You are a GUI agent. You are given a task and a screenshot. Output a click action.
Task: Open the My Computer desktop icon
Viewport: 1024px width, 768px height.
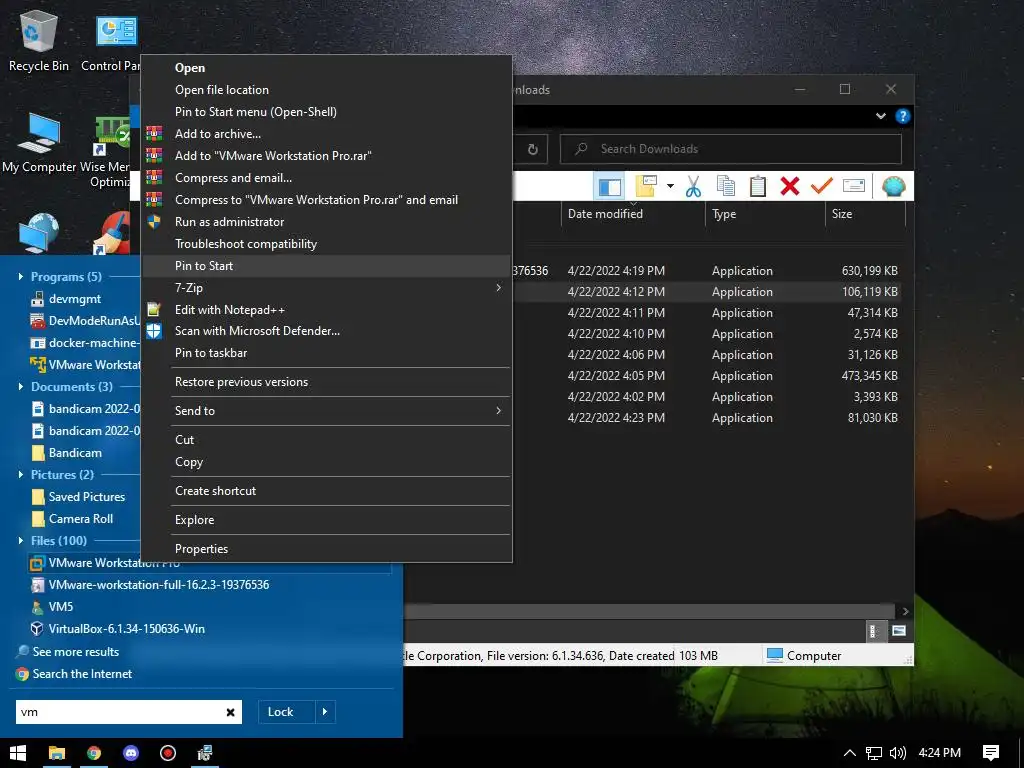coord(39,143)
